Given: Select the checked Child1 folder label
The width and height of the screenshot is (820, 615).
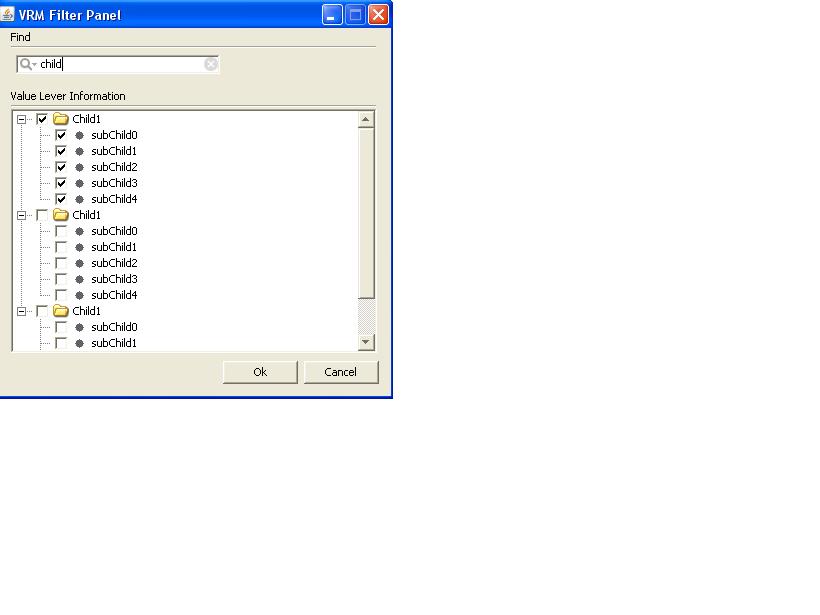Looking at the screenshot, I should (86, 119).
